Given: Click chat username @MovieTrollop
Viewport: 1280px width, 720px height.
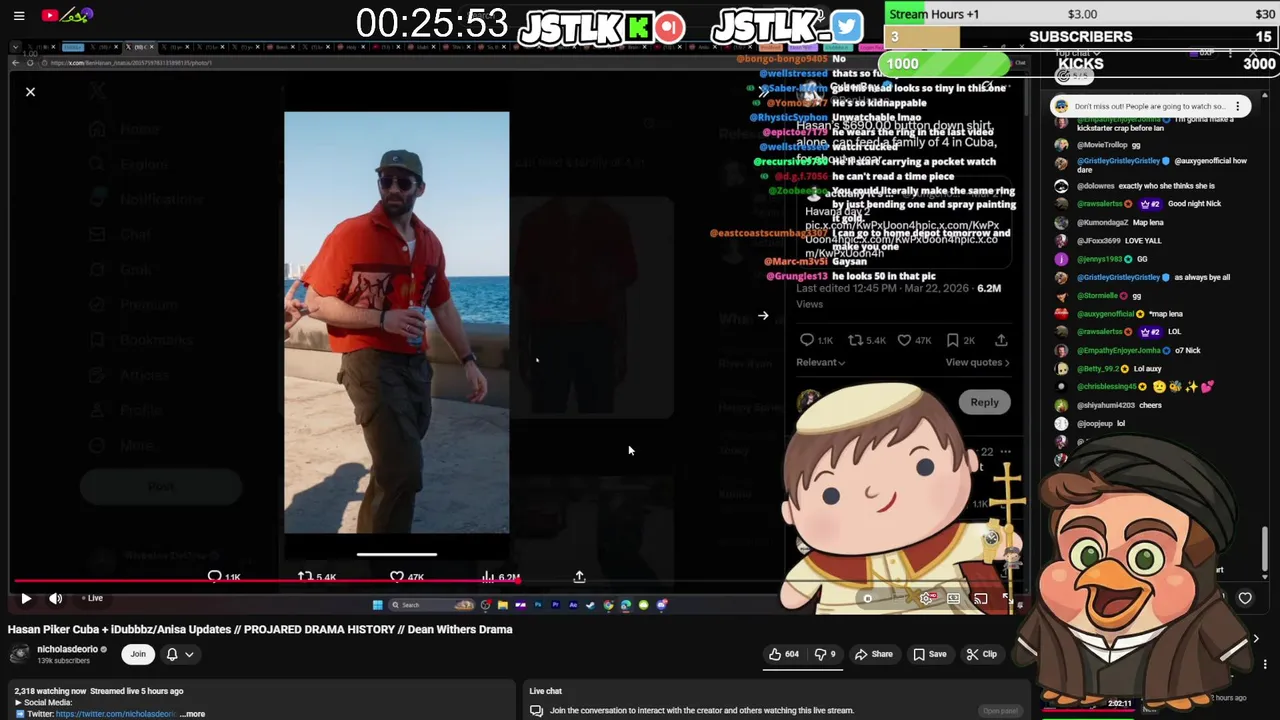Looking at the screenshot, I should coord(1104,145).
